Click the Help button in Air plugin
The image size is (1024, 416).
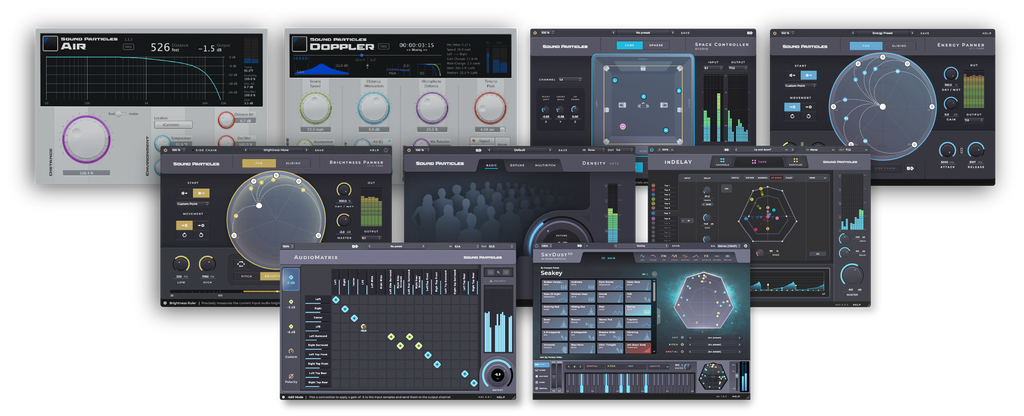coord(129,46)
